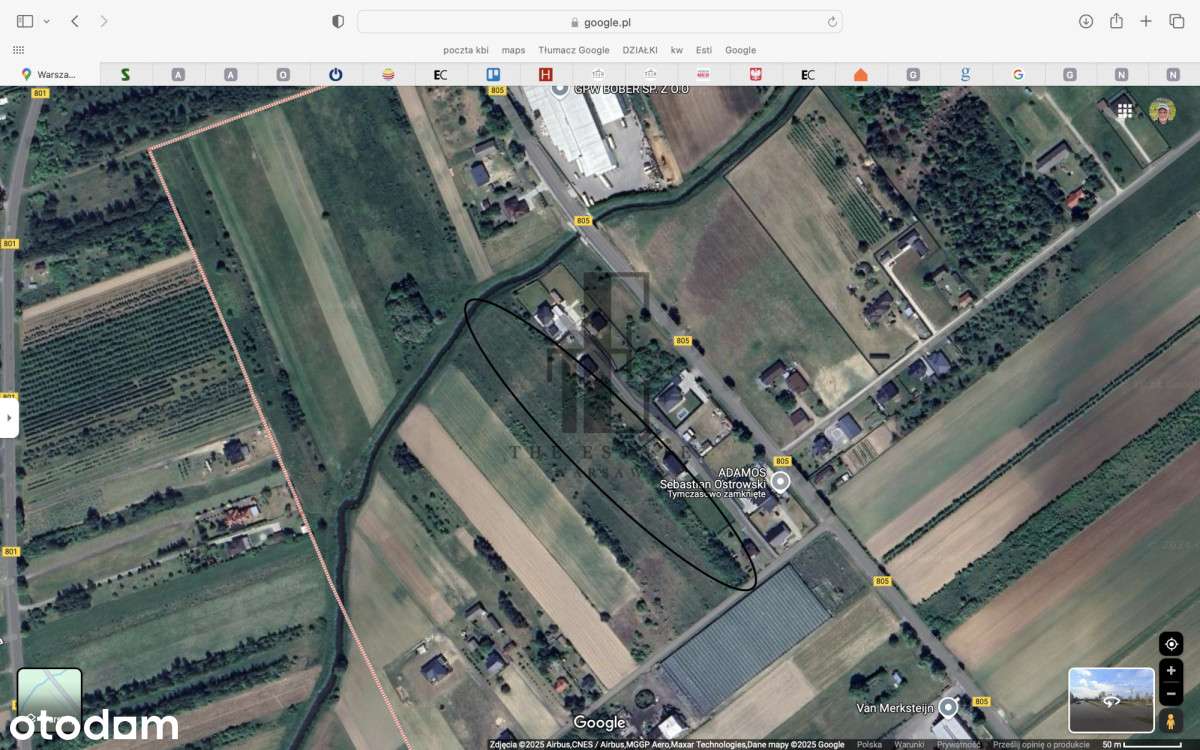Go back to the previous page
This screenshot has width=1200, height=750.
tap(75, 21)
